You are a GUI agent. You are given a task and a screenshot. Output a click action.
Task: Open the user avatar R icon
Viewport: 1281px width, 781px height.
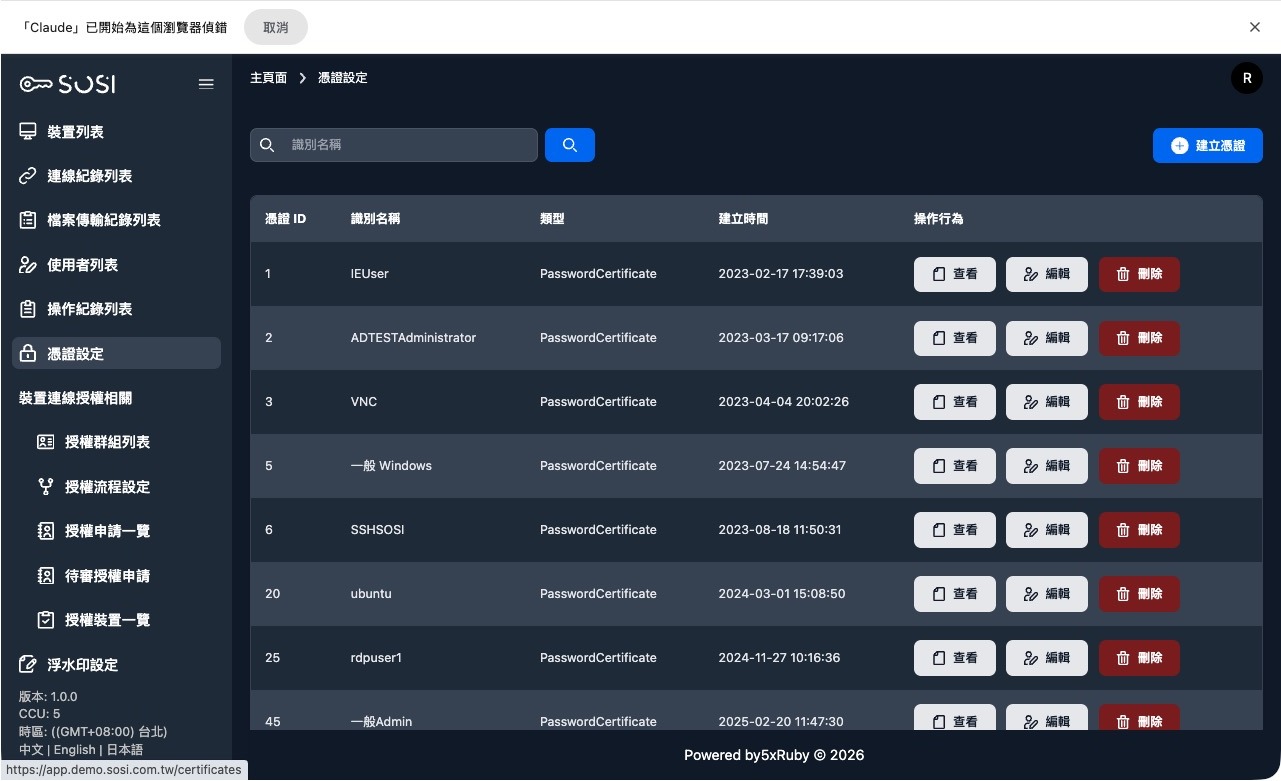click(1246, 78)
